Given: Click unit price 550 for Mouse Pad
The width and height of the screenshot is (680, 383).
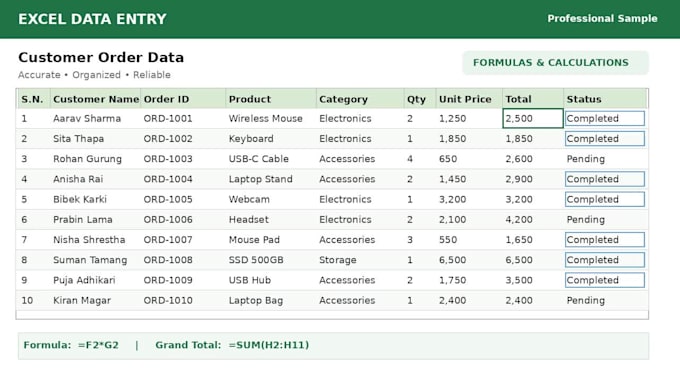Looking at the screenshot, I should [448, 240].
